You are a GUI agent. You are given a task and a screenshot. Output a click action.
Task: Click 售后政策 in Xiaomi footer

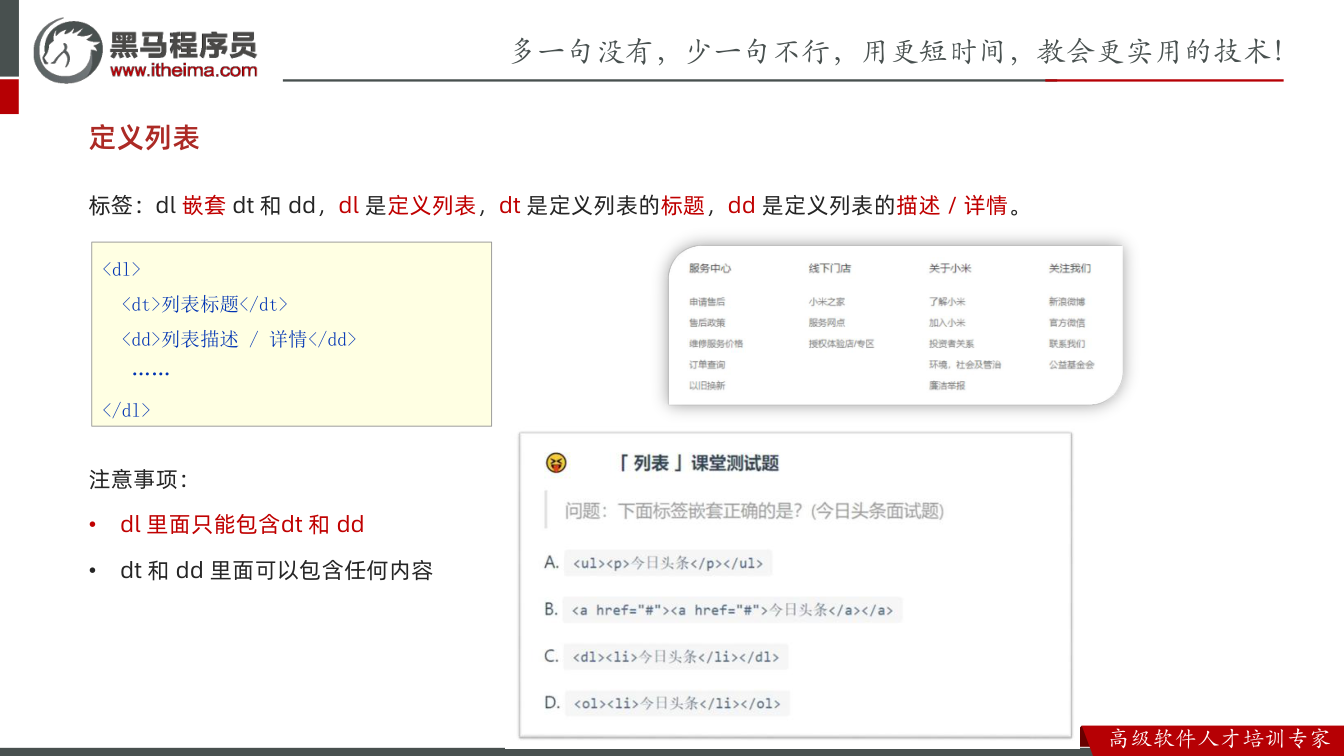707,323
